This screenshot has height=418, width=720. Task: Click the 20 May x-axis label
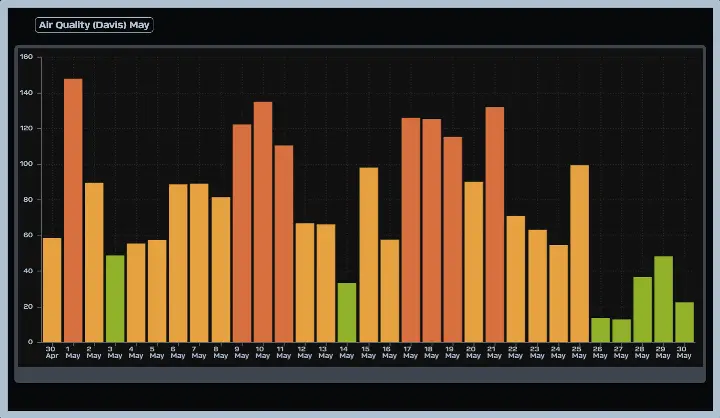click(473, 352)
